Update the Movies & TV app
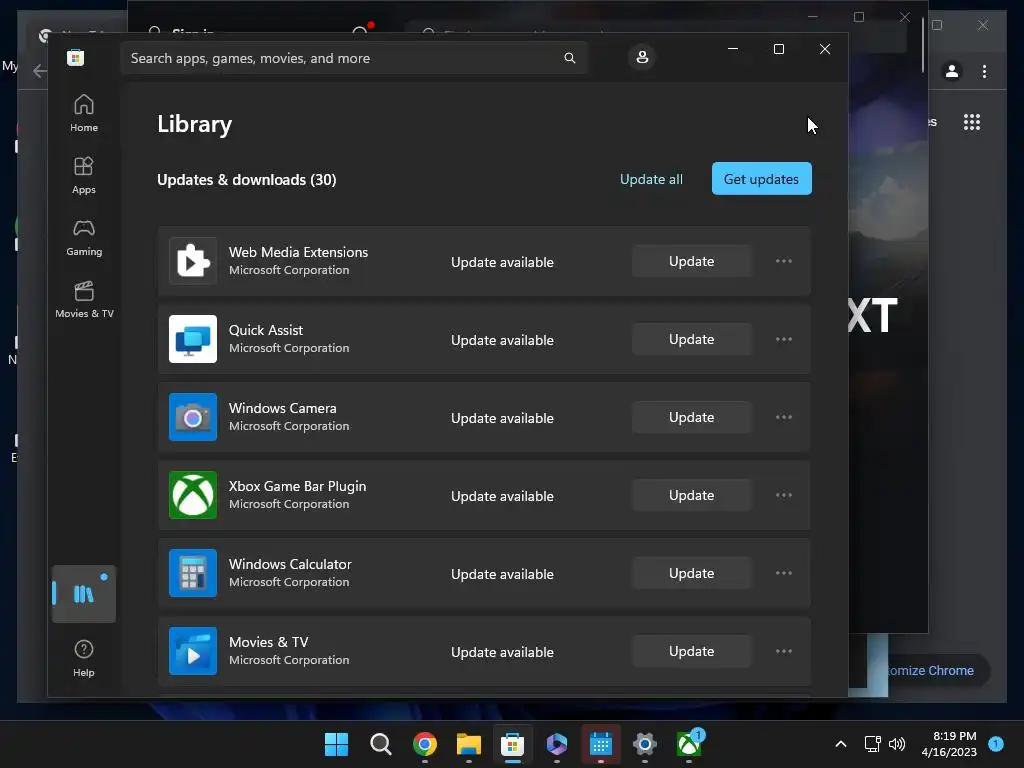The width and height of the screenshot is (1024, 768). [x=692, y=652]
